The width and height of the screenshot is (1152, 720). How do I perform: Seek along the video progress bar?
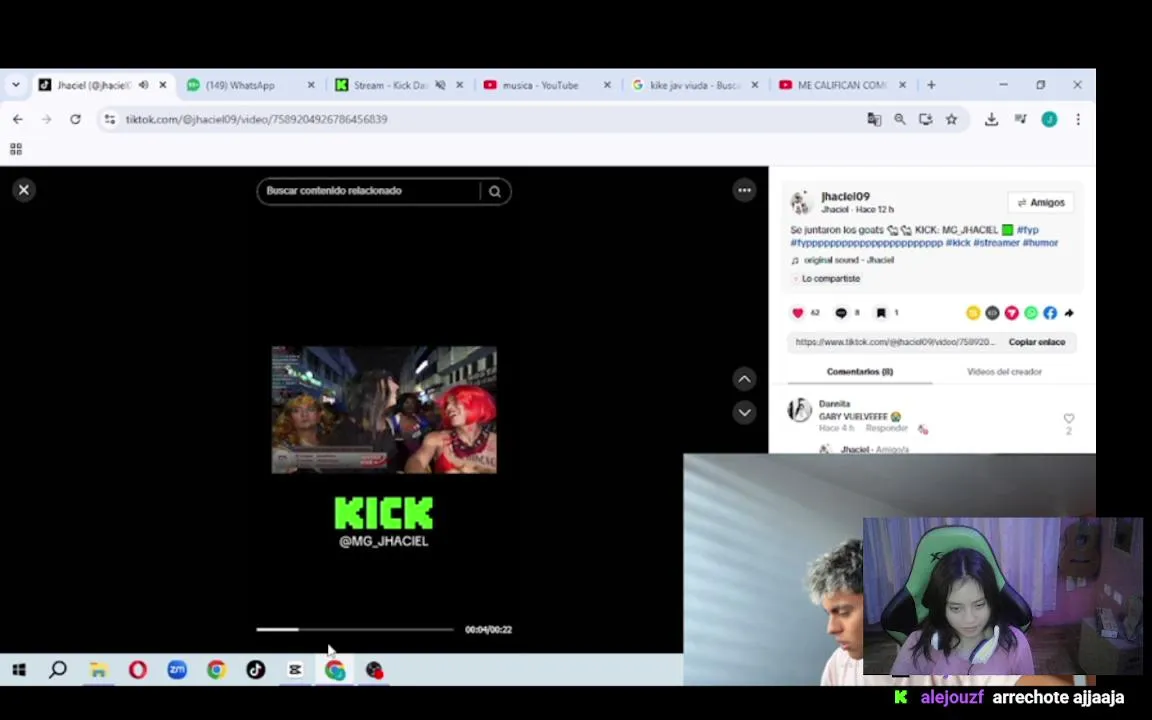pos(355,630)
